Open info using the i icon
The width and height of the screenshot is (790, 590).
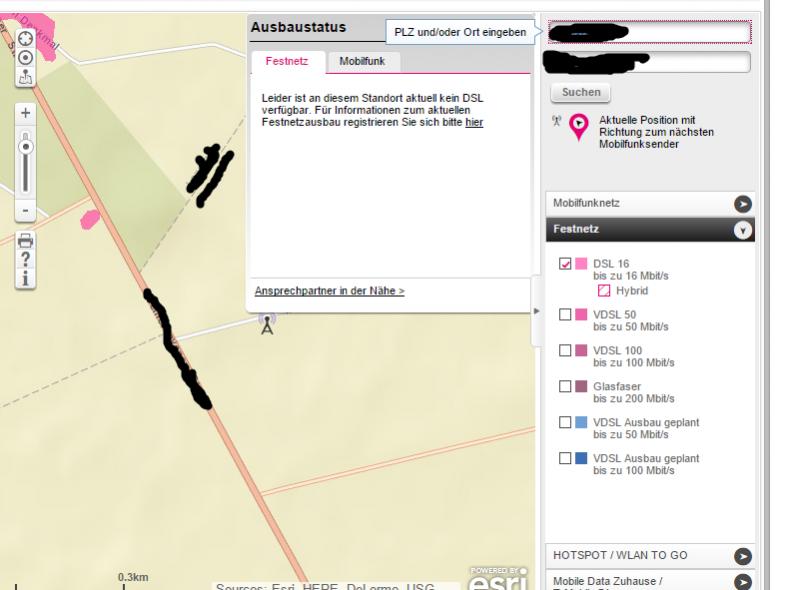pyautogui.click(x=25, y=278)
